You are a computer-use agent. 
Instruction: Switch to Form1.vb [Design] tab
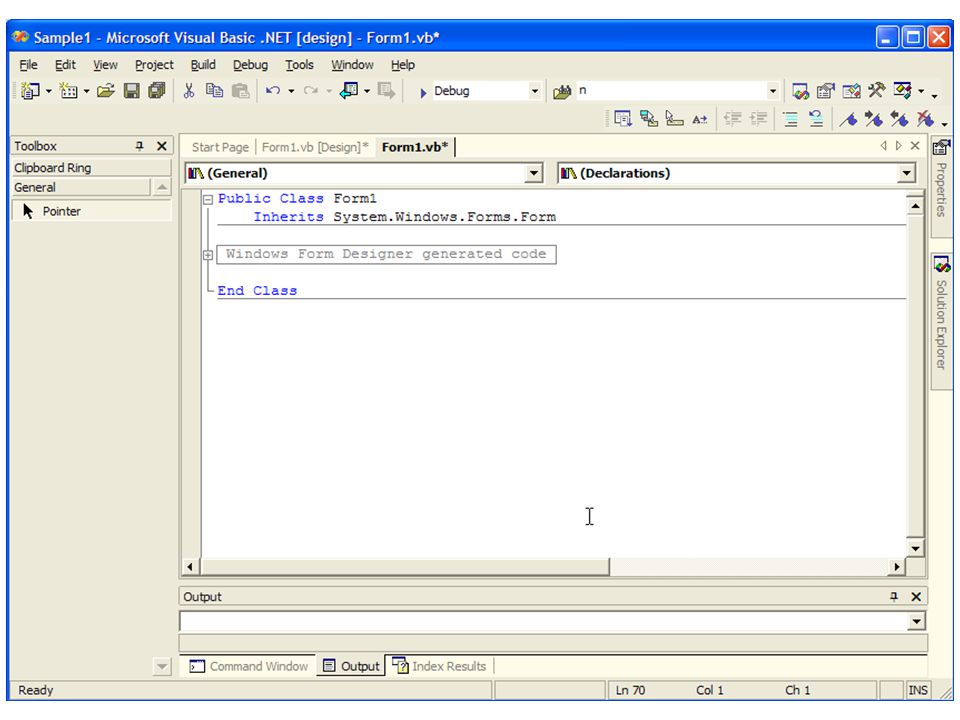tap(315, 147)
